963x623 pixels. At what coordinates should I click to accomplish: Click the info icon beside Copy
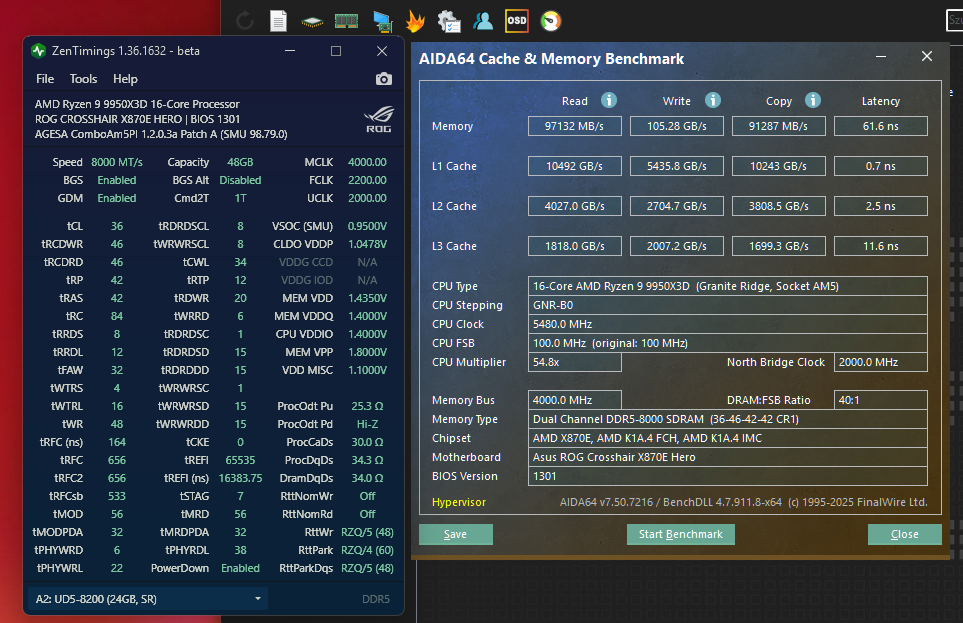813,100
